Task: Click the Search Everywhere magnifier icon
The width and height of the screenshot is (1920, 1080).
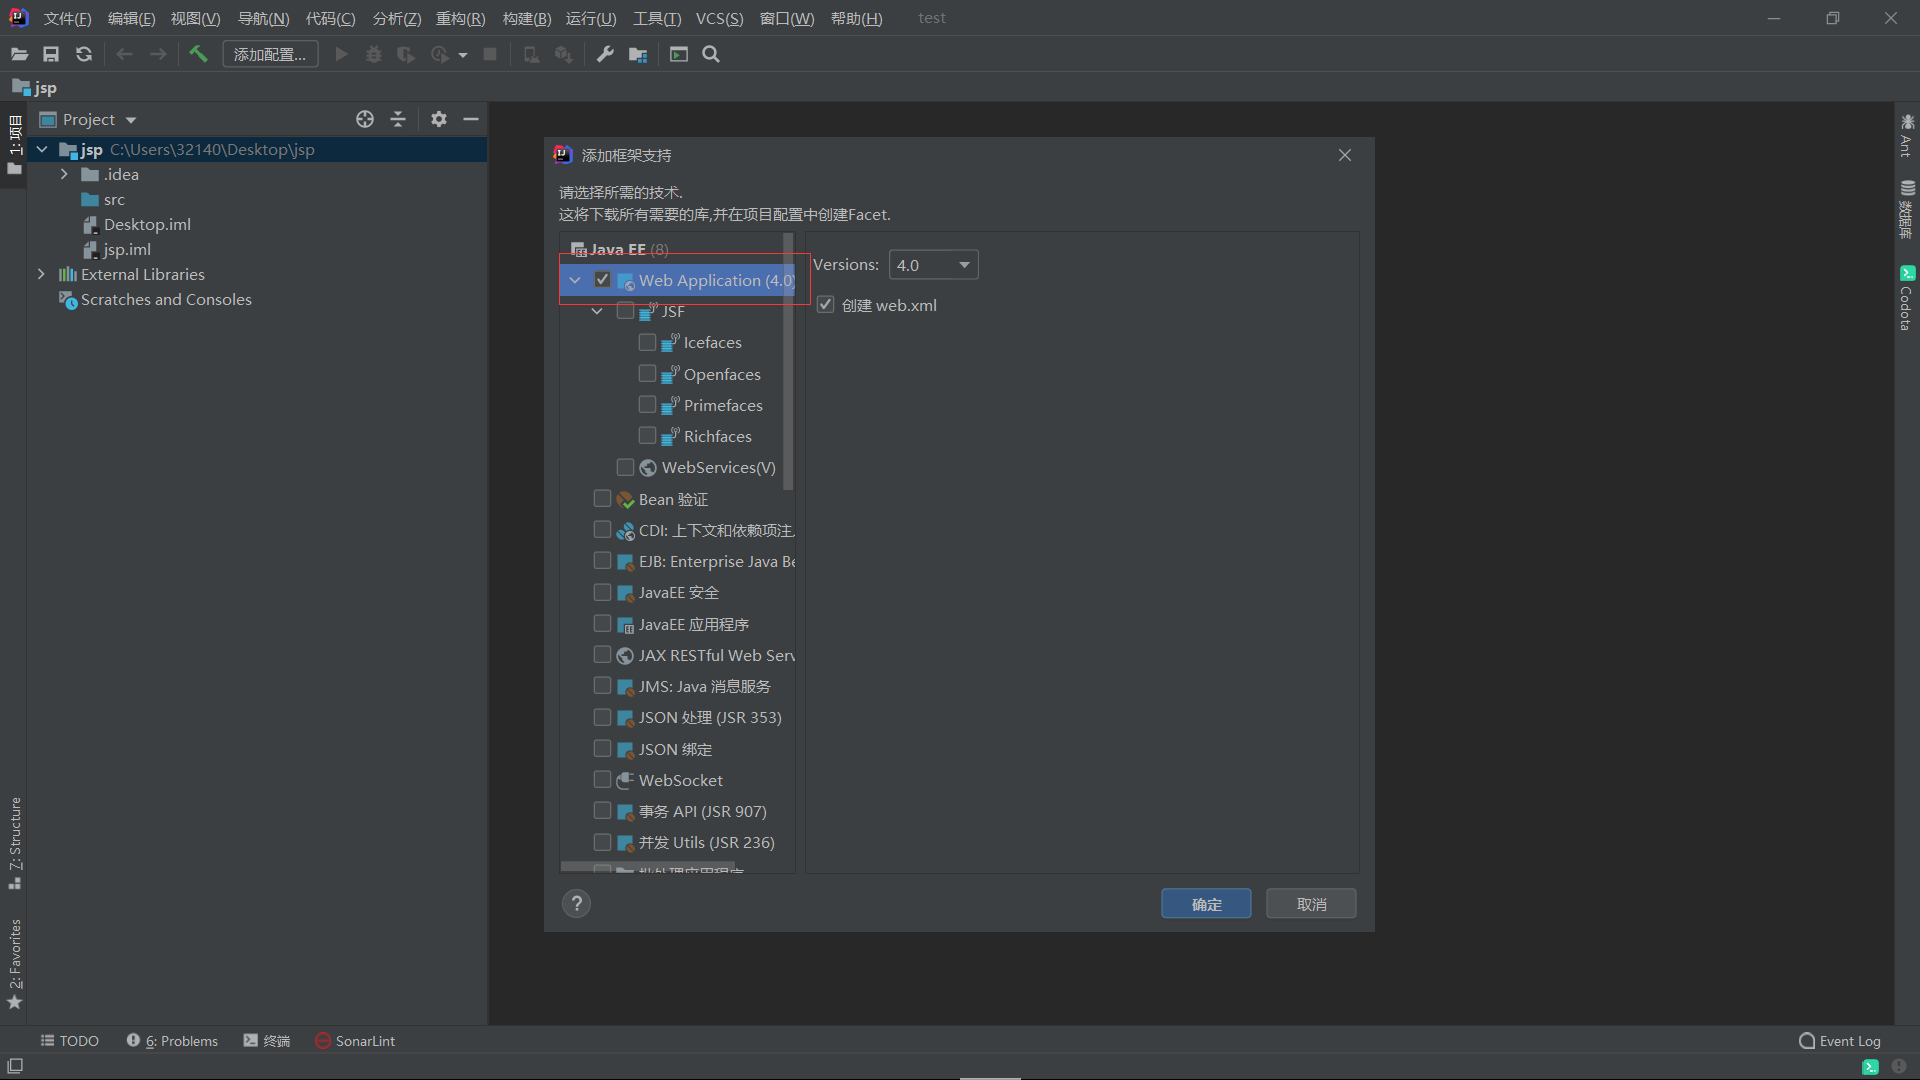Action: [711, 54]
